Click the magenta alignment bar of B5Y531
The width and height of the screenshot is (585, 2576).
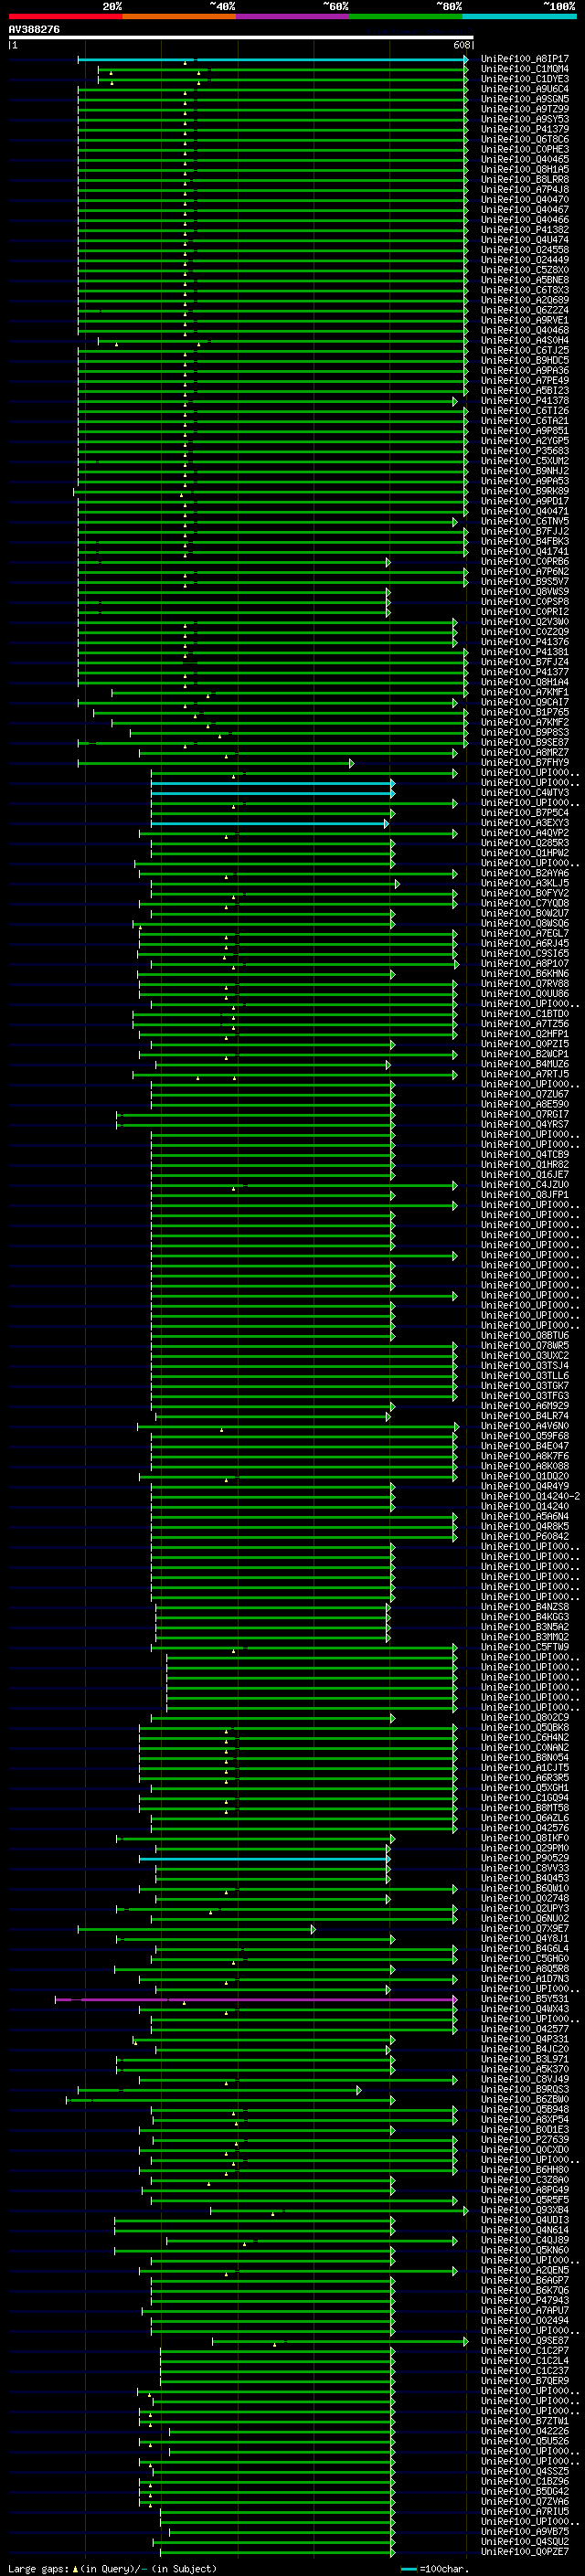tap(256, 1998)
